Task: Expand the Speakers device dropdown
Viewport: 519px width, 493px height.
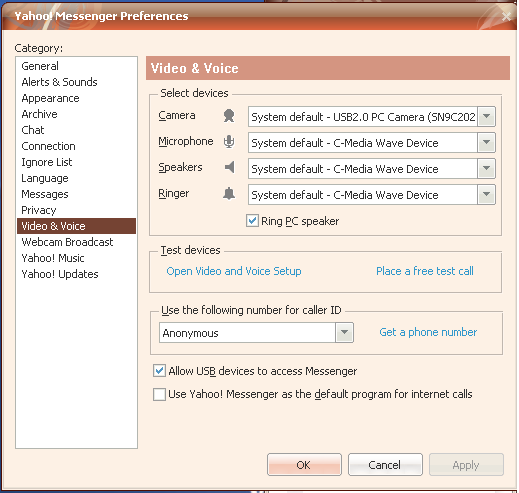Action: (x=486, y=168)
